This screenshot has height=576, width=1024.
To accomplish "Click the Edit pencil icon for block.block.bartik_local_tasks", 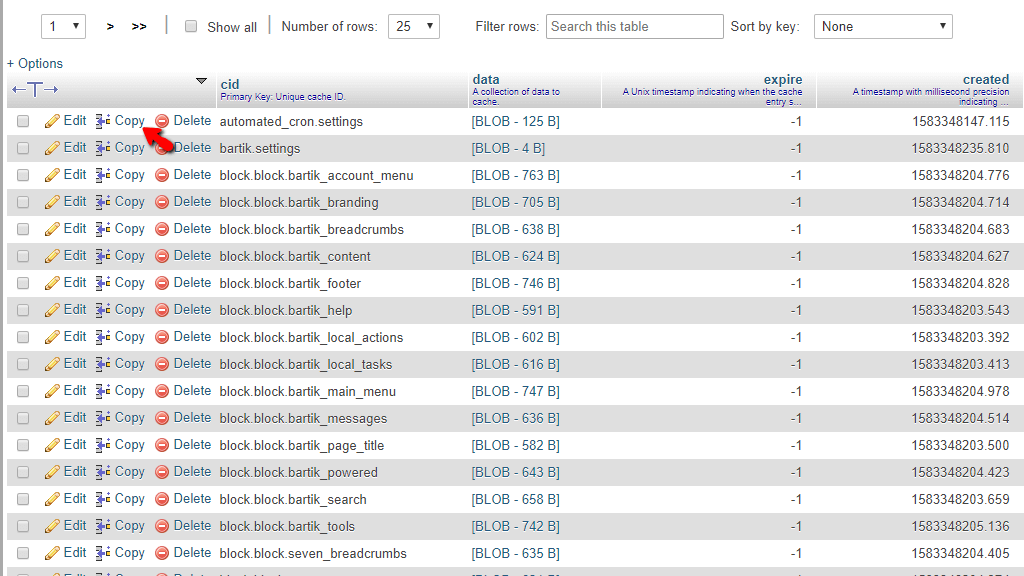I will click(52, 364).
